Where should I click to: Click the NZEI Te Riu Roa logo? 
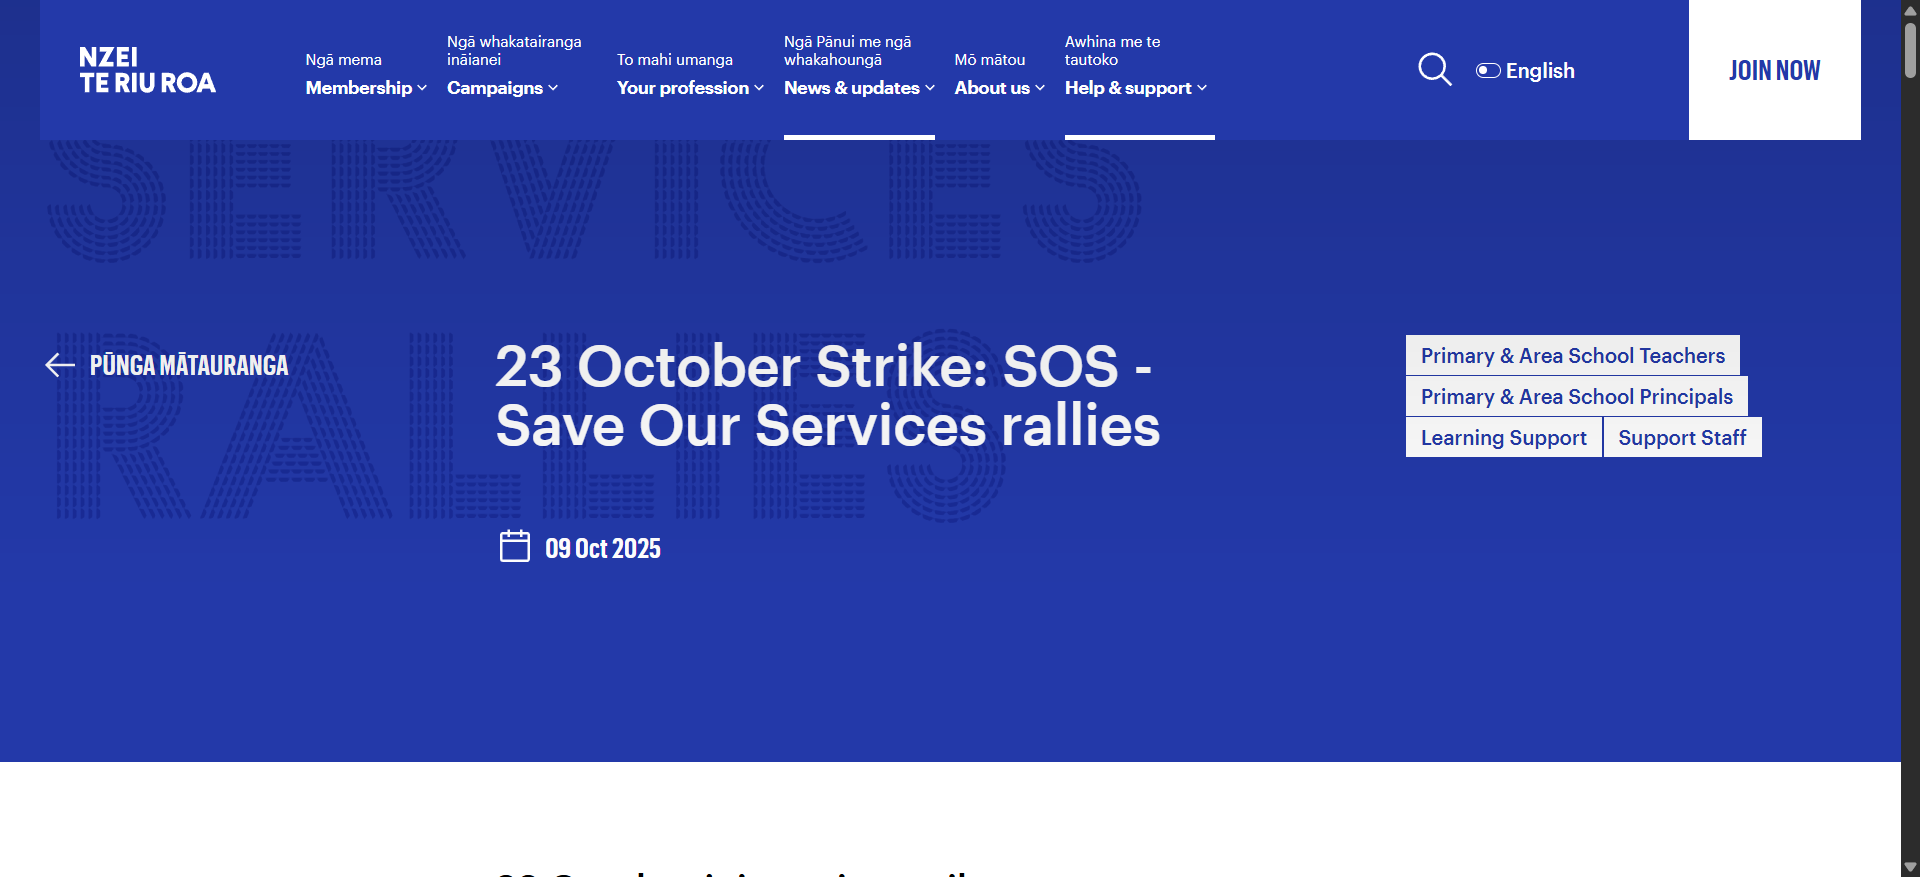(x=147, y=70)
